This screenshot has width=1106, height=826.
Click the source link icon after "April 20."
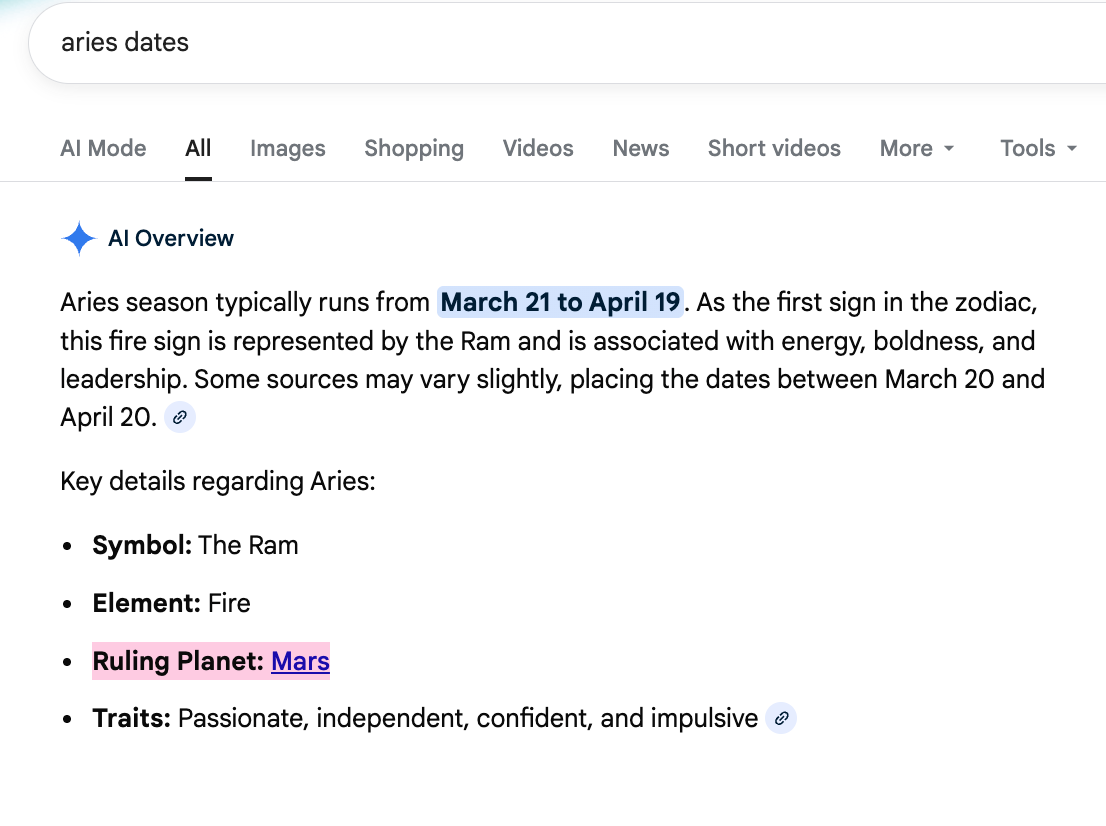point(180,418)
